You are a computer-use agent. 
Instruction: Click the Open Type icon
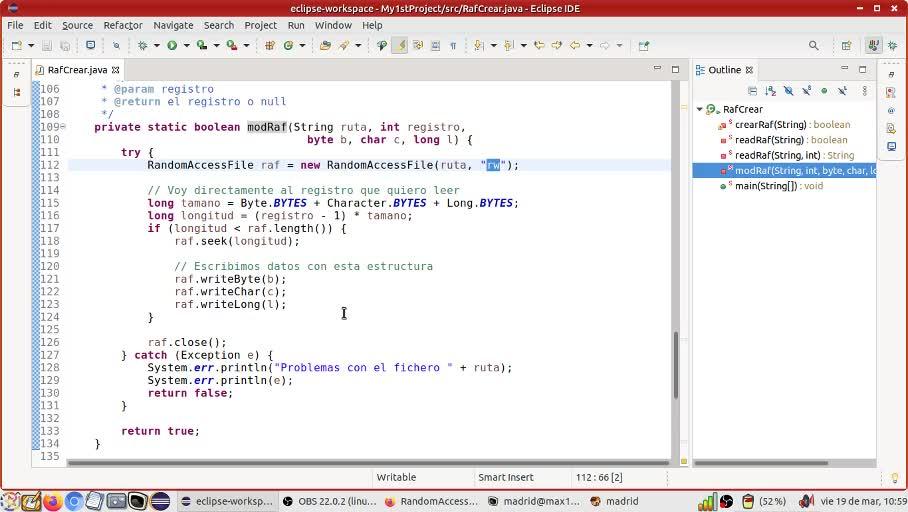(325, 45)
